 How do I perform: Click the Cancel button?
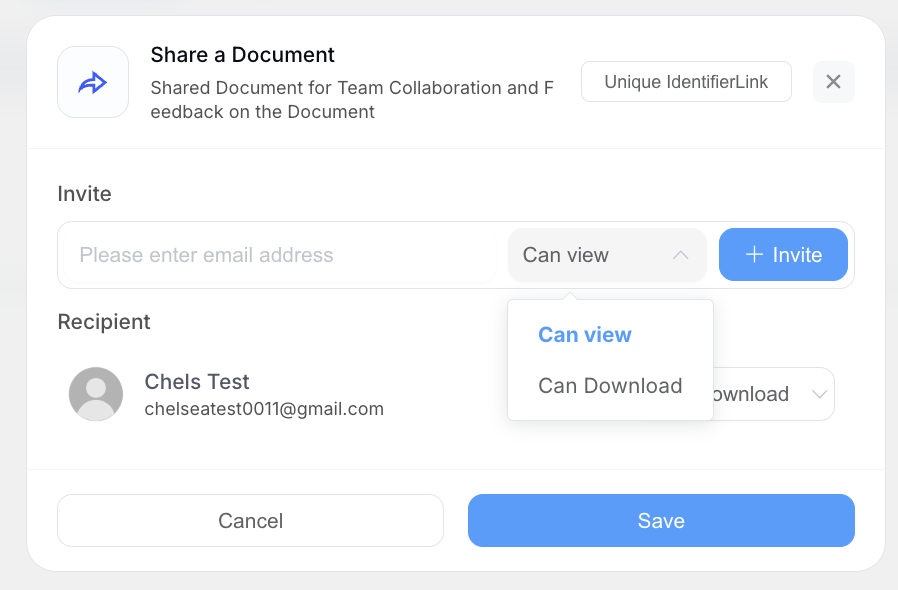pos(250,520)
